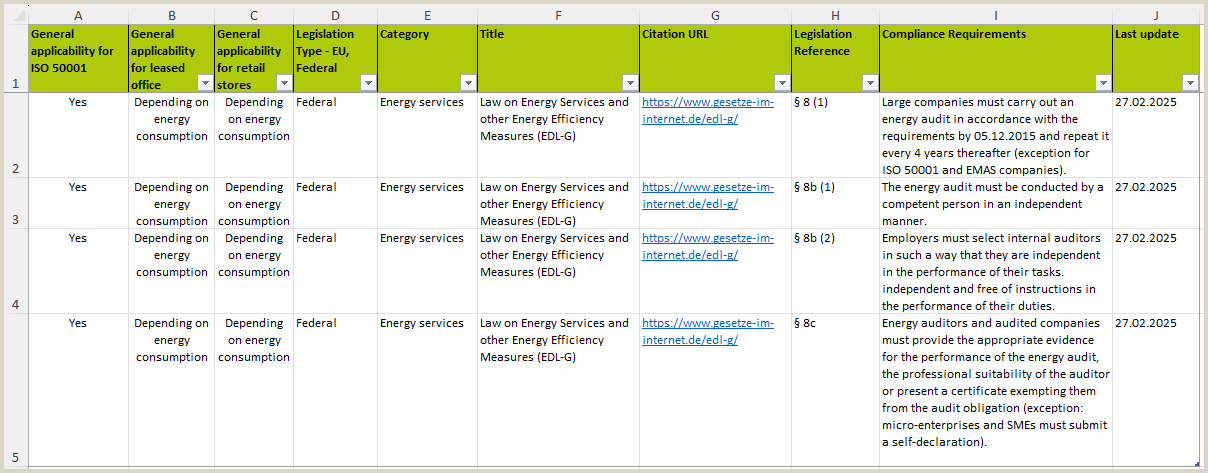Open Compliance Requirements filter arrow

1103,83
